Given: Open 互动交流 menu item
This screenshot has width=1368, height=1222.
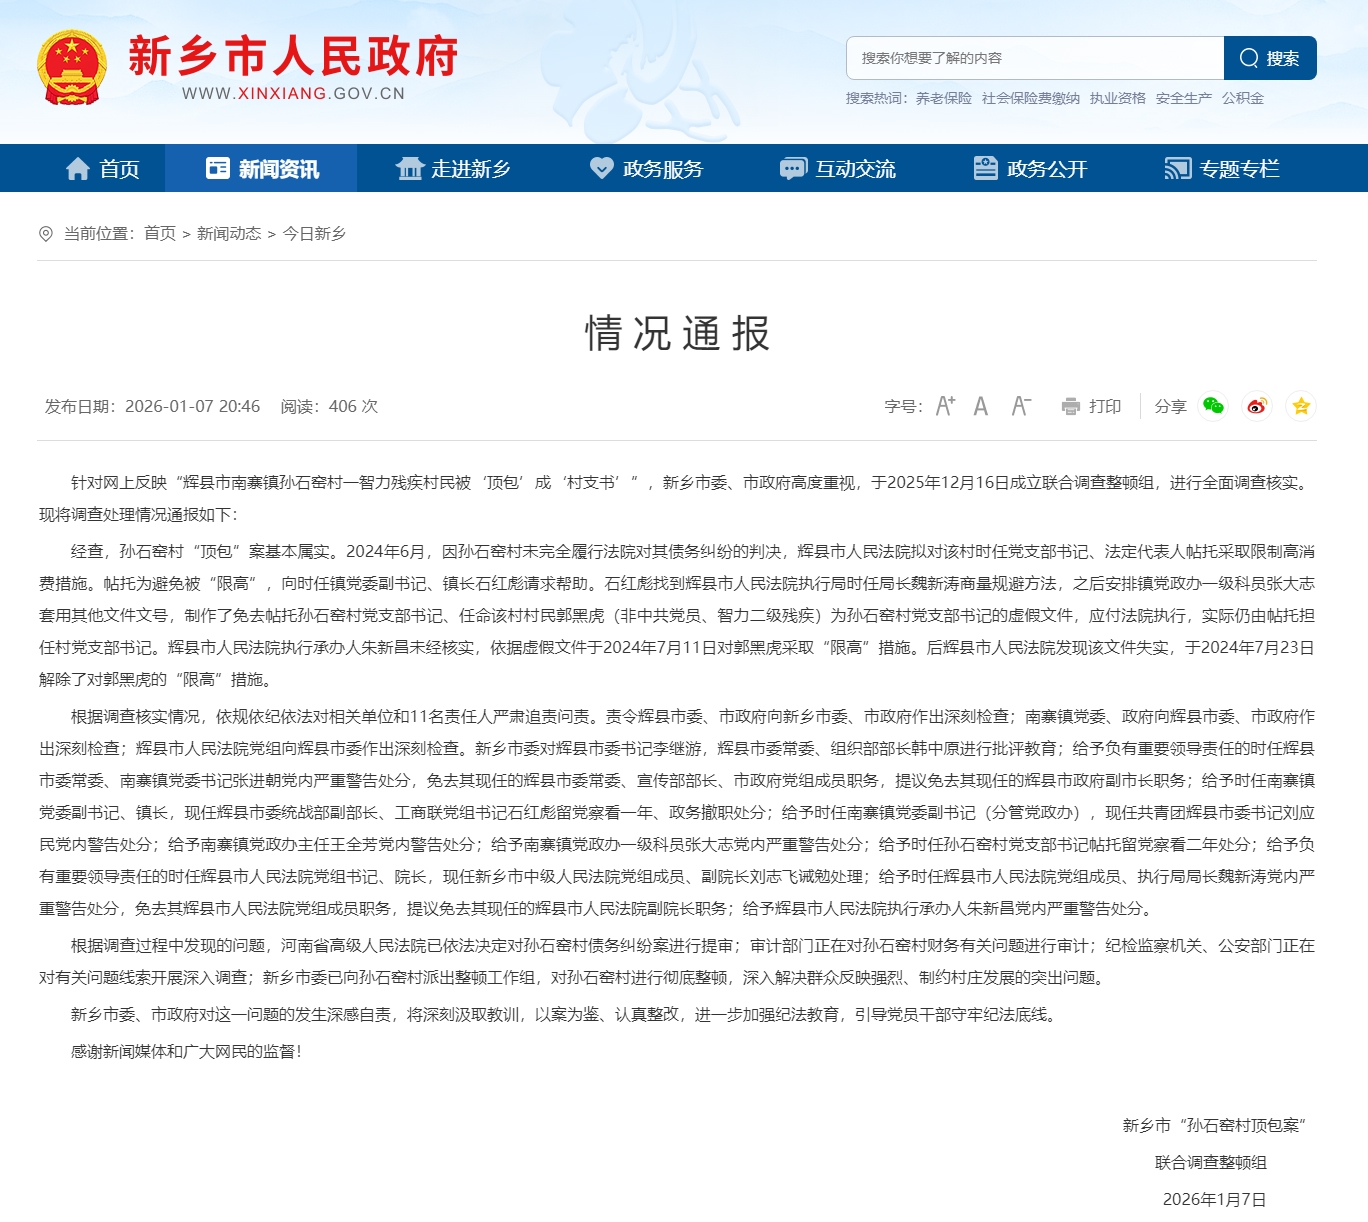Looking at the screenshot, I should 838,169.
